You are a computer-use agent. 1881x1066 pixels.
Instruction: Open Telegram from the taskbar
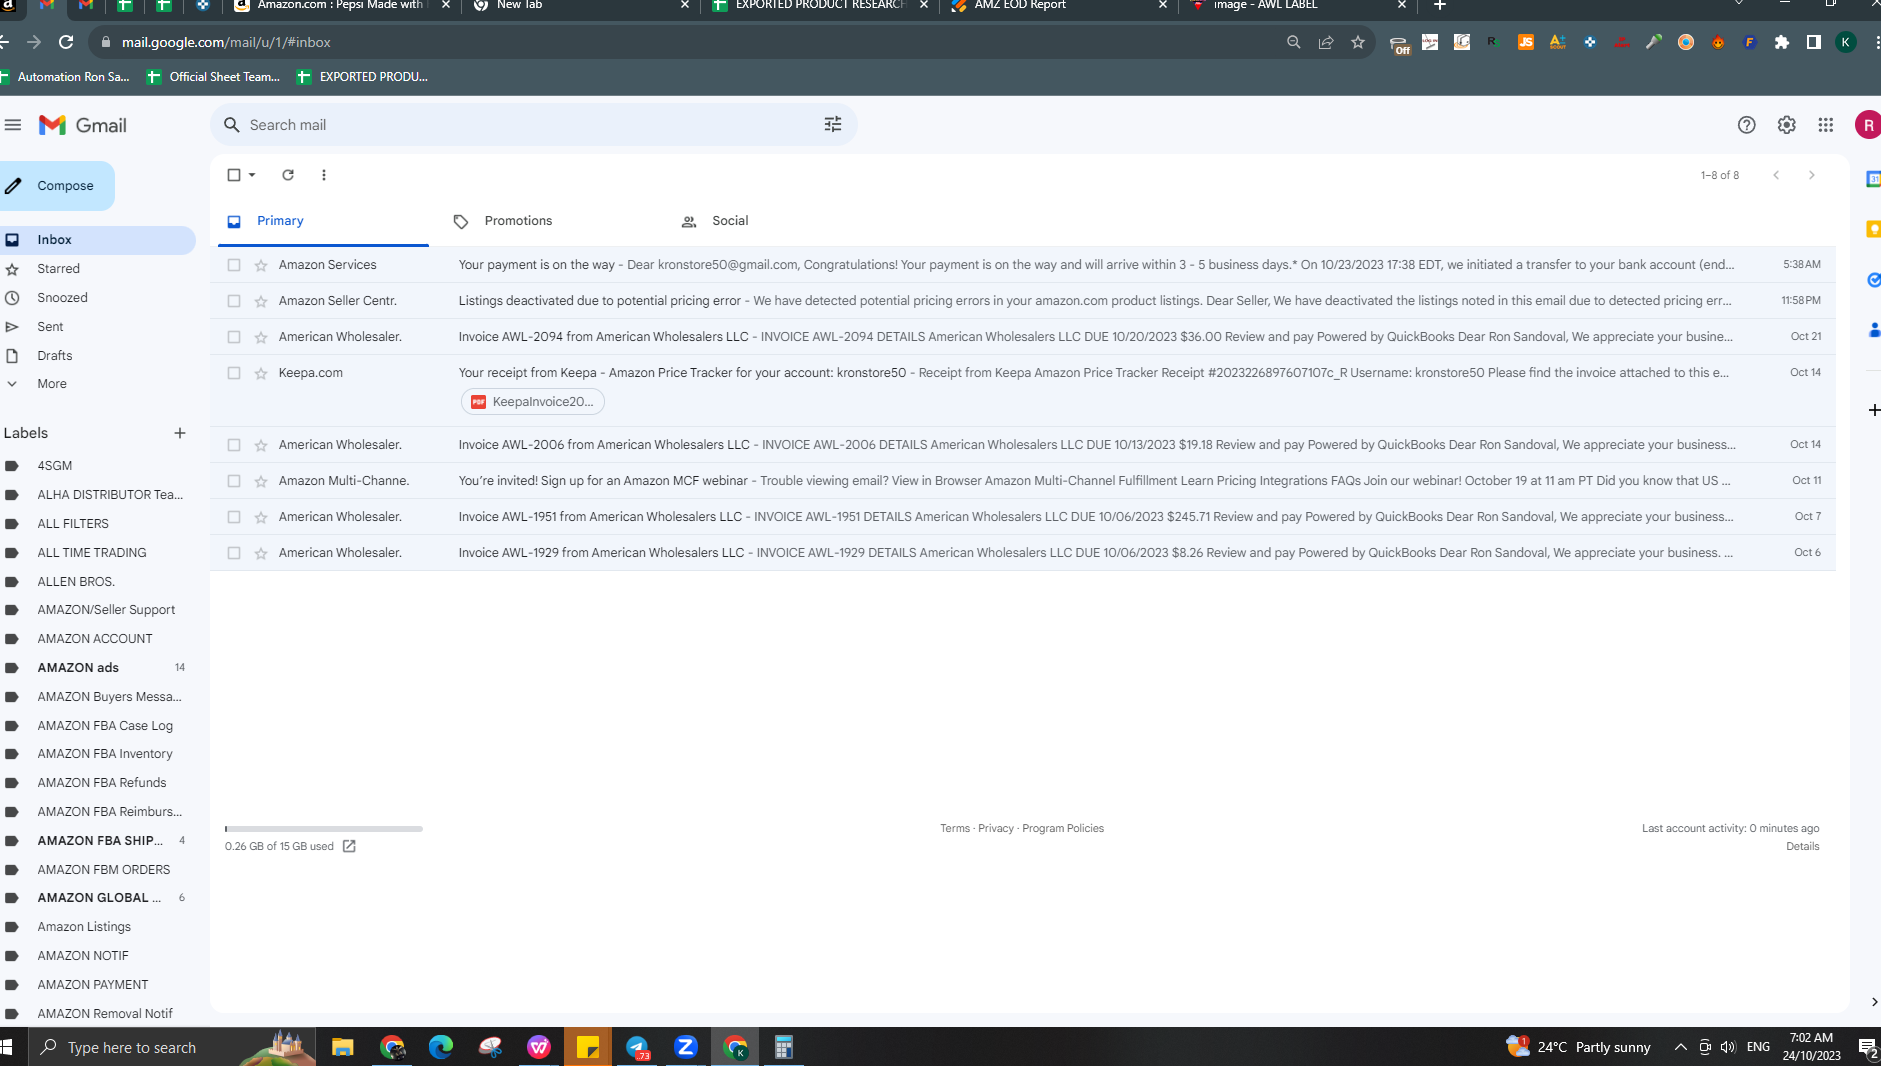(x=637, y=1047)
